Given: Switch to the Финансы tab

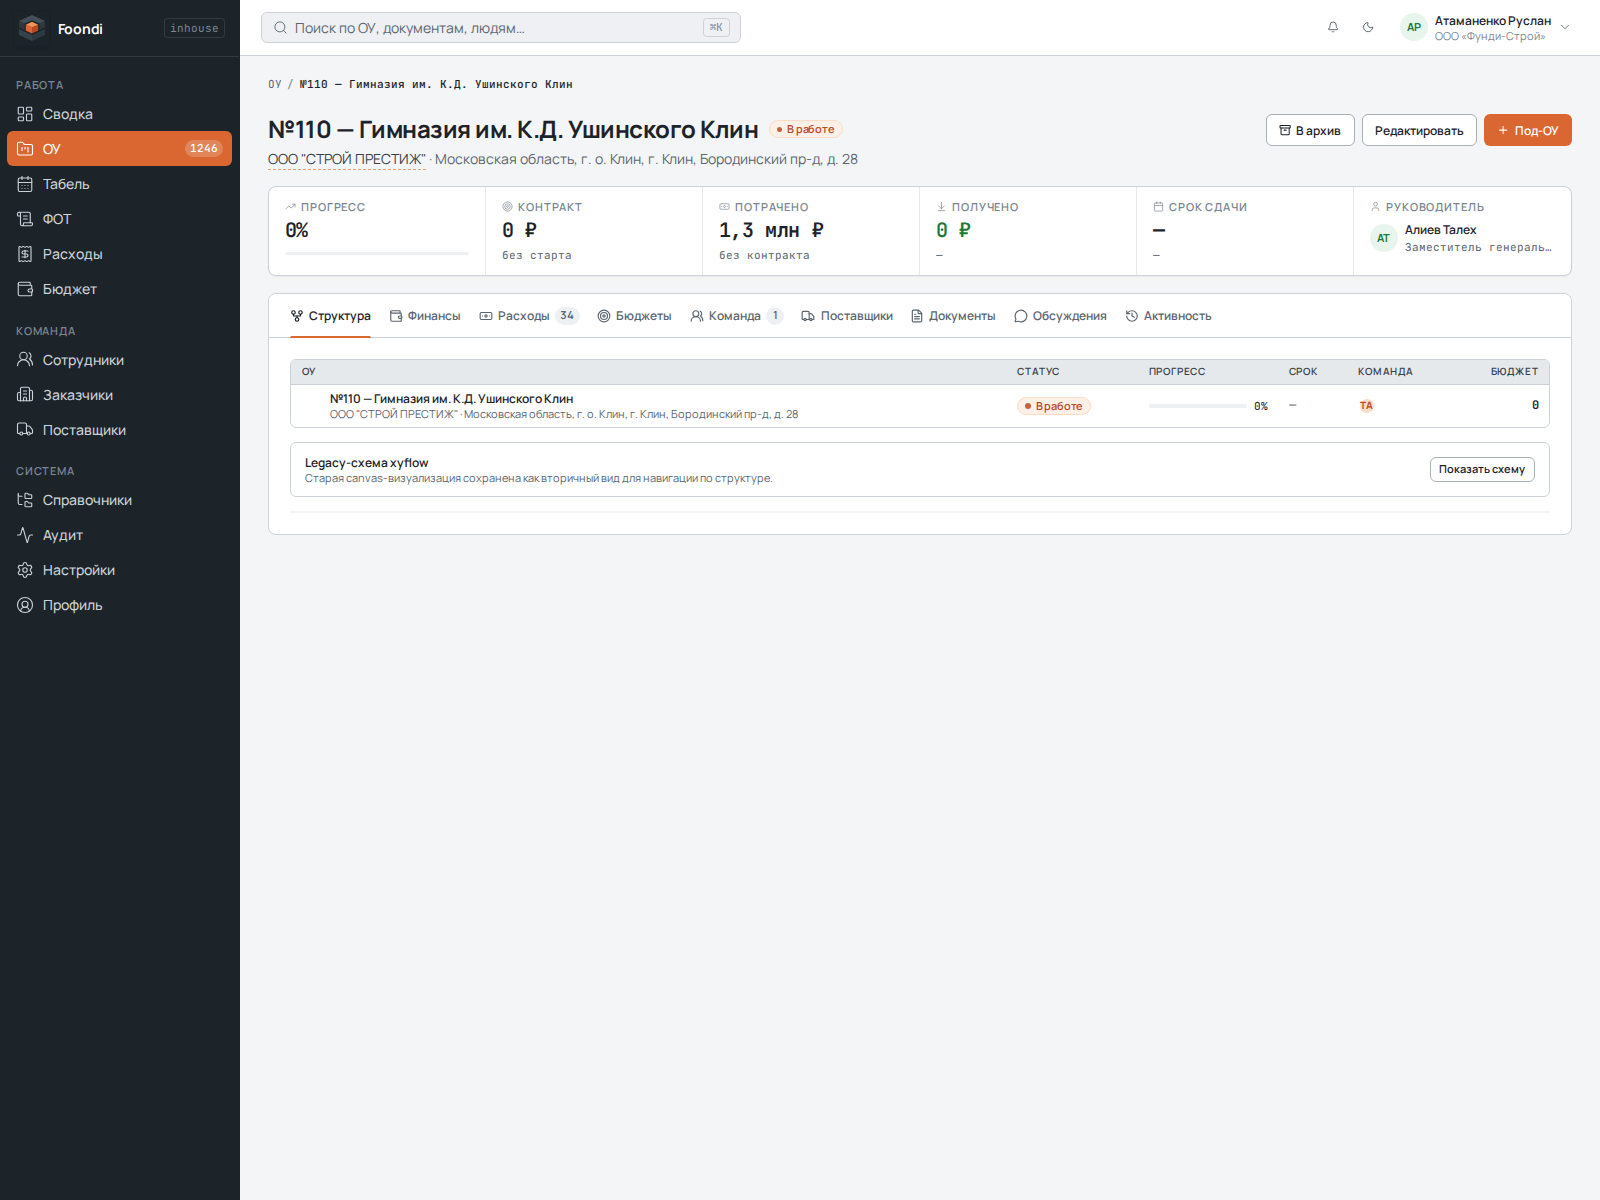Looking at the screenshot, I should (x=425, y=316).
